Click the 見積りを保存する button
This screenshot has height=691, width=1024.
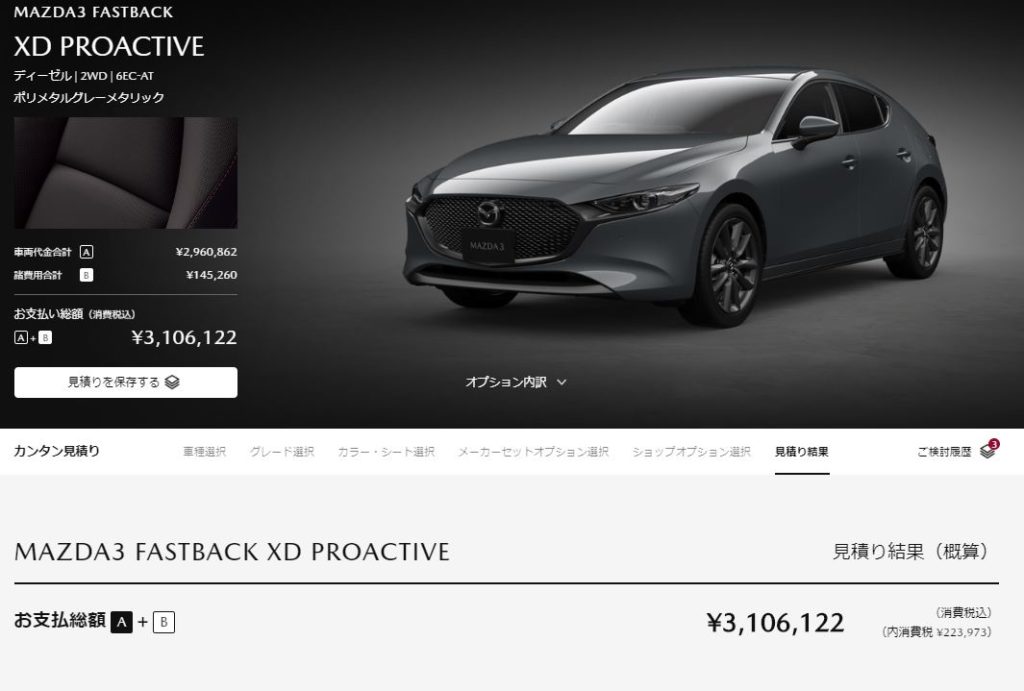126,382
